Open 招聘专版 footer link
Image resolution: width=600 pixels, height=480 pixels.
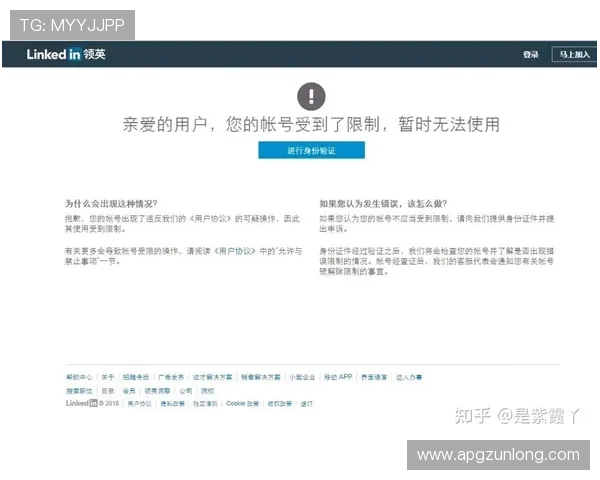[136, 377]
